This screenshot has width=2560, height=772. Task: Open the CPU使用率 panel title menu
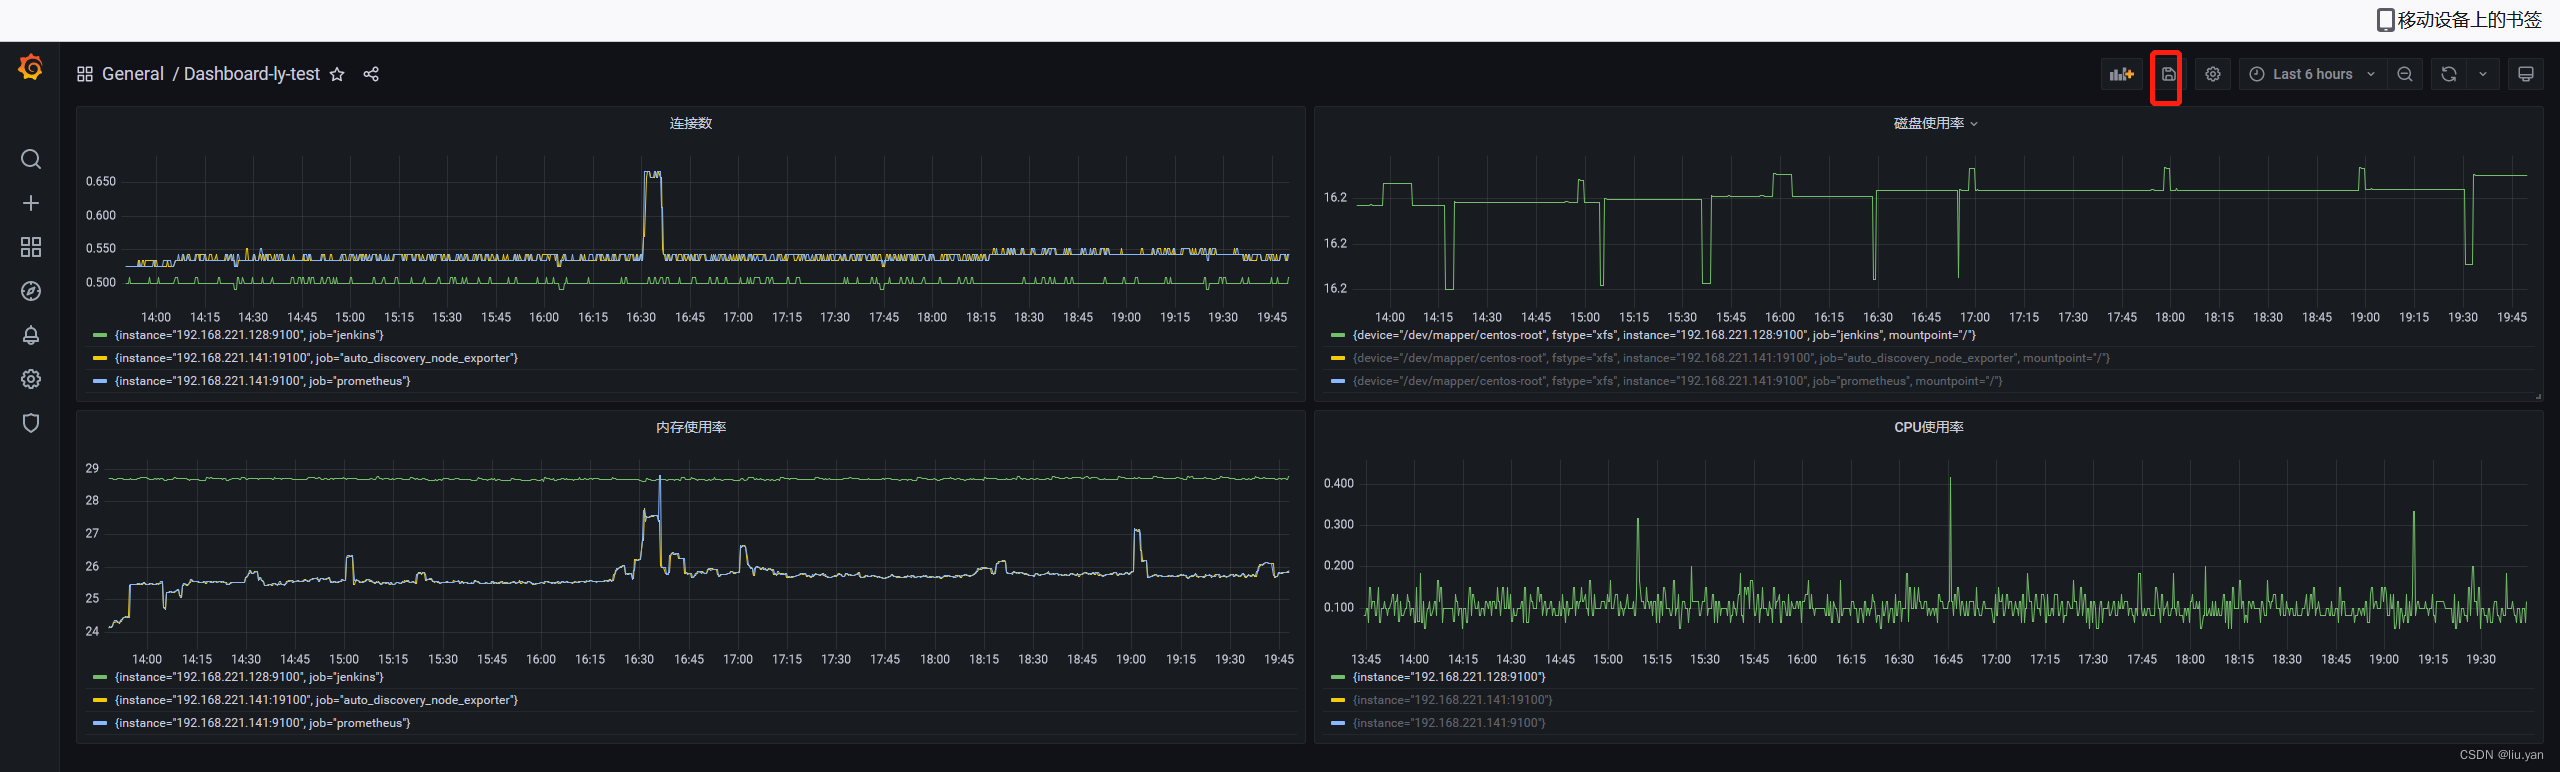coord(1928,427)
